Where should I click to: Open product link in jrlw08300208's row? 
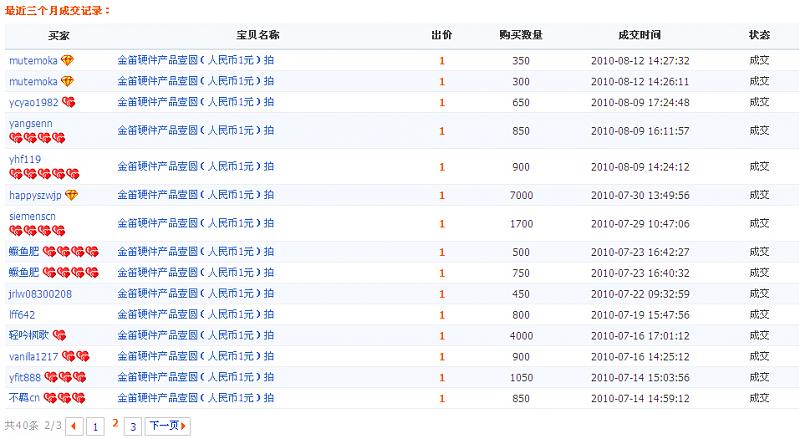(x=196, y=294)
